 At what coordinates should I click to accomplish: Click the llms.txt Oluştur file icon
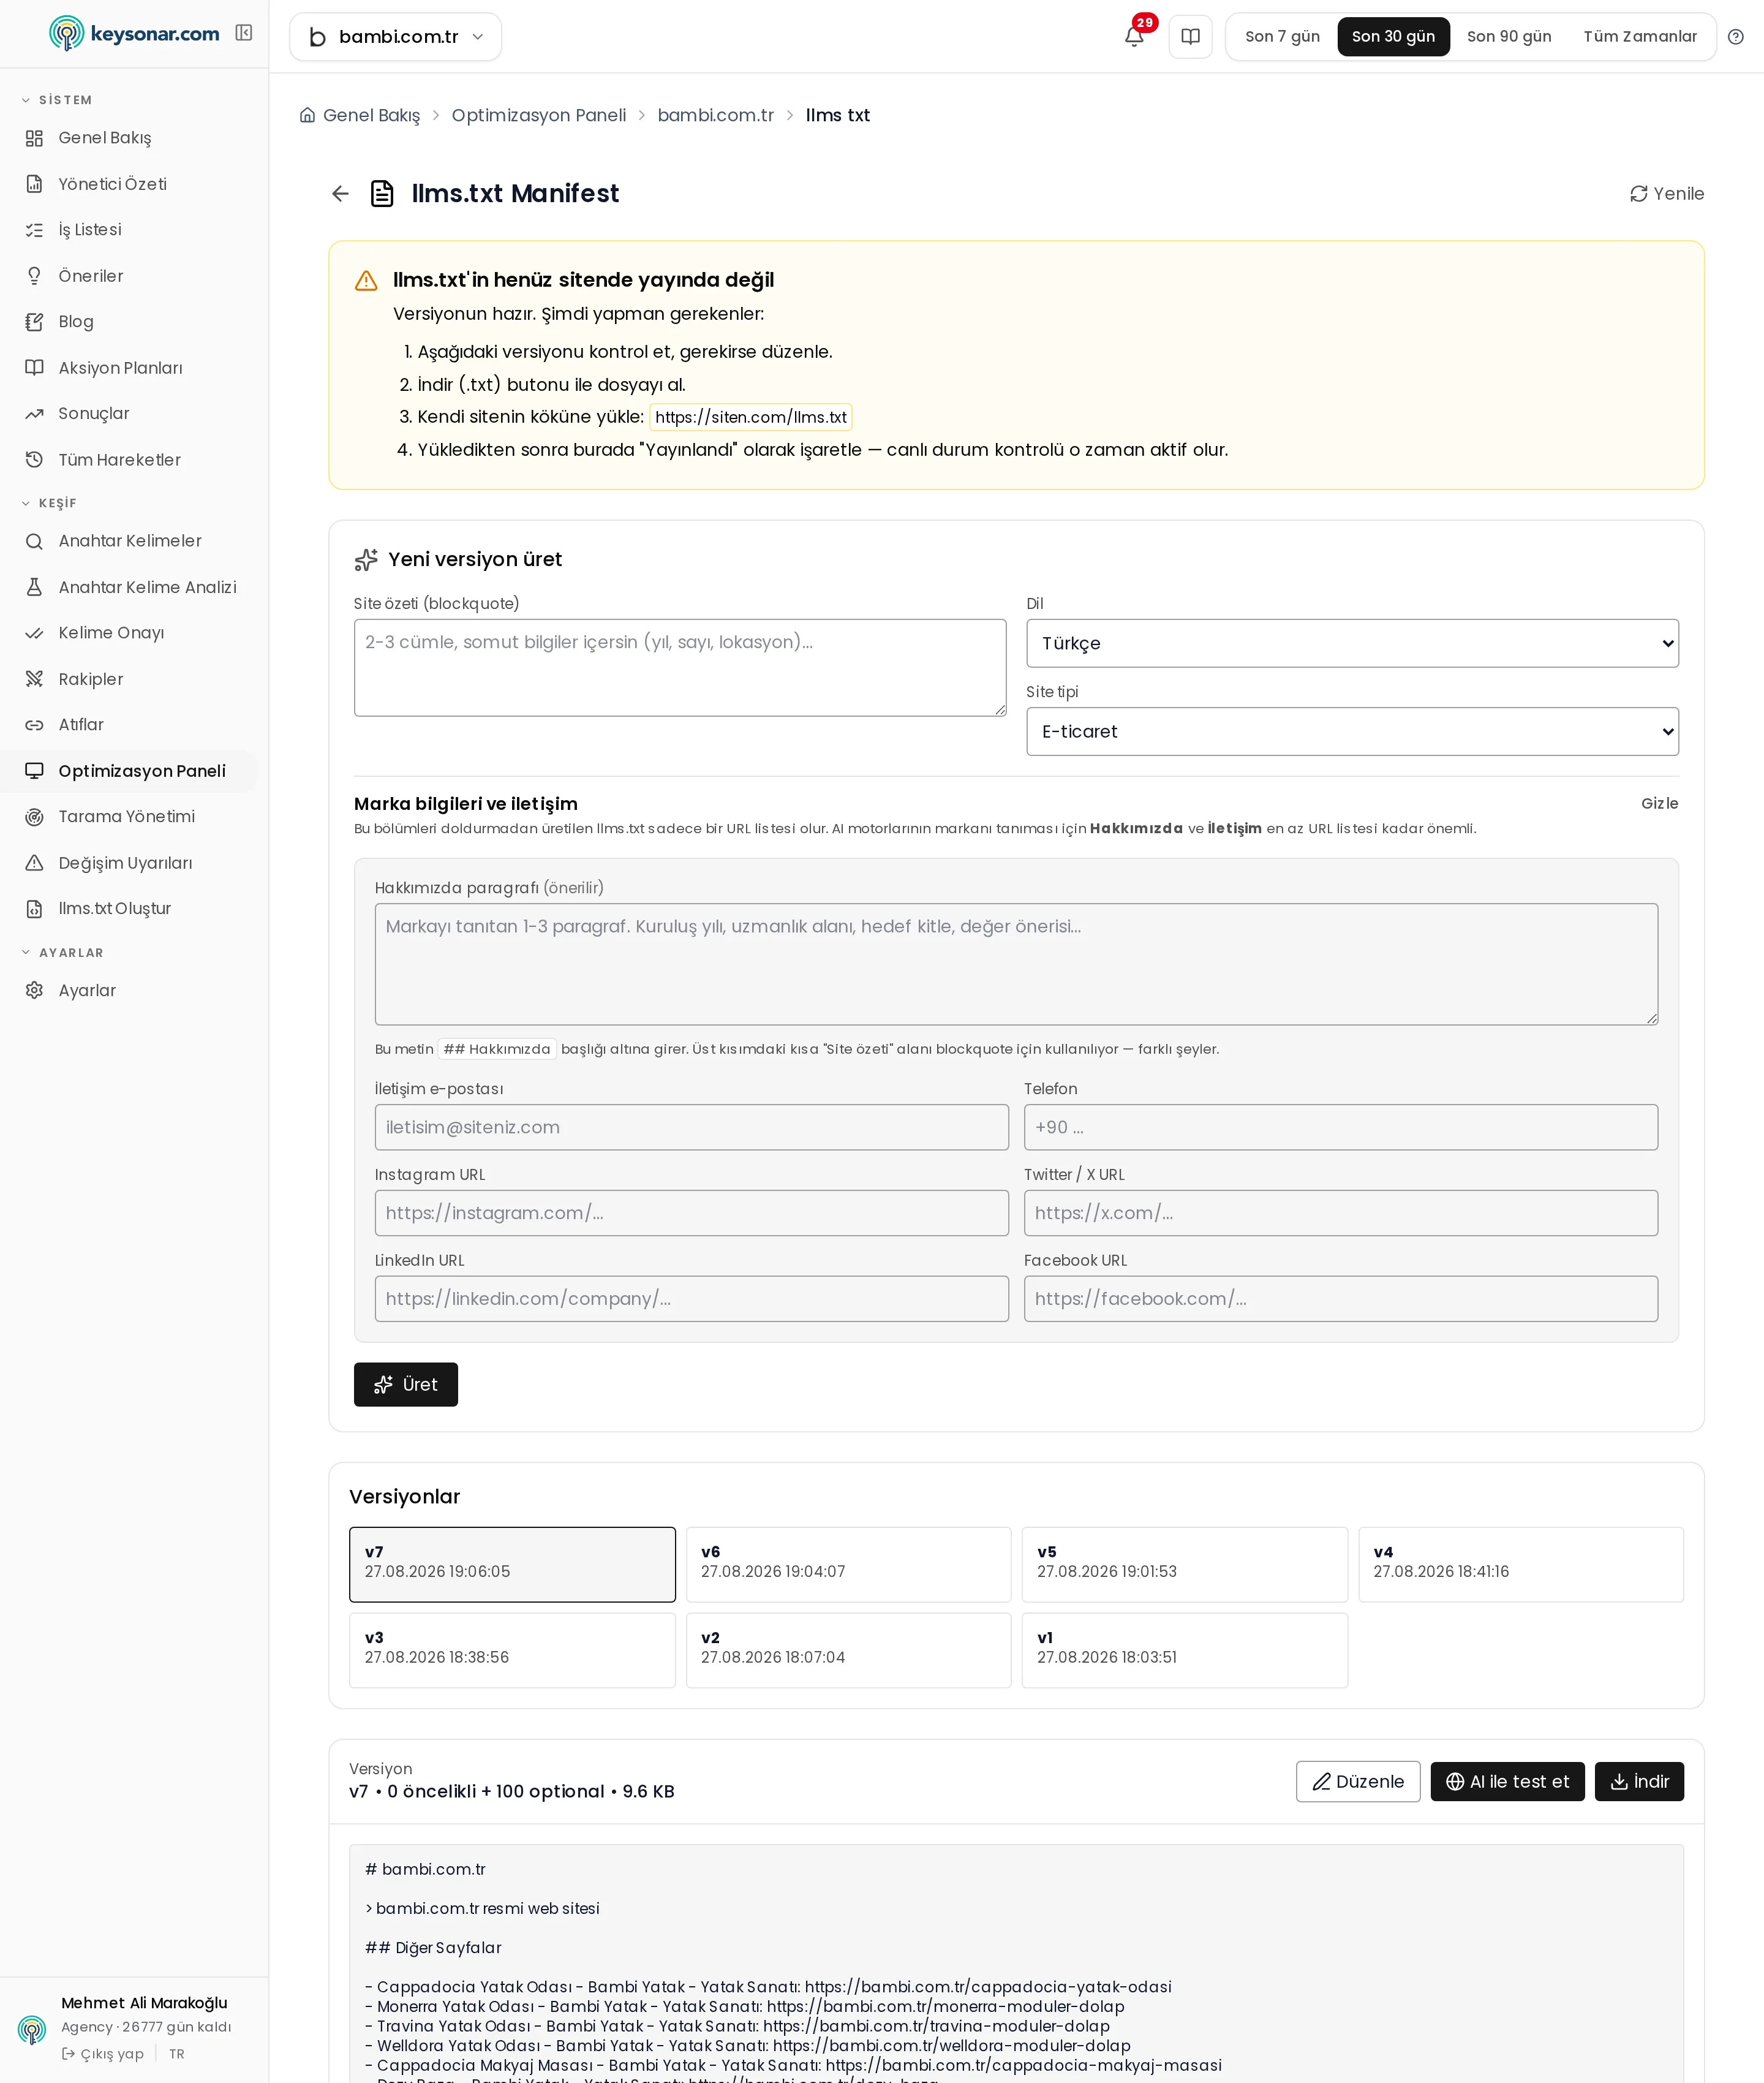pos(34,909)
